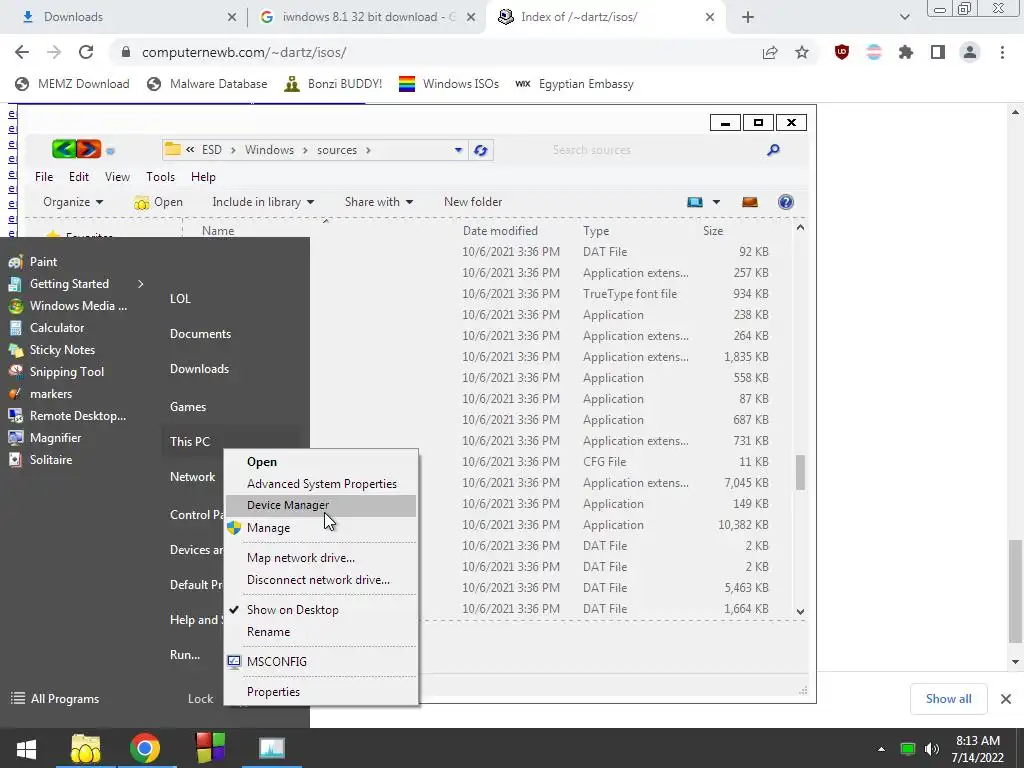Image resolution: width=1024 pixels, height=768 pixels.
Task: Open the views options dropdown arrow
Action: click(x=716, y=202)
